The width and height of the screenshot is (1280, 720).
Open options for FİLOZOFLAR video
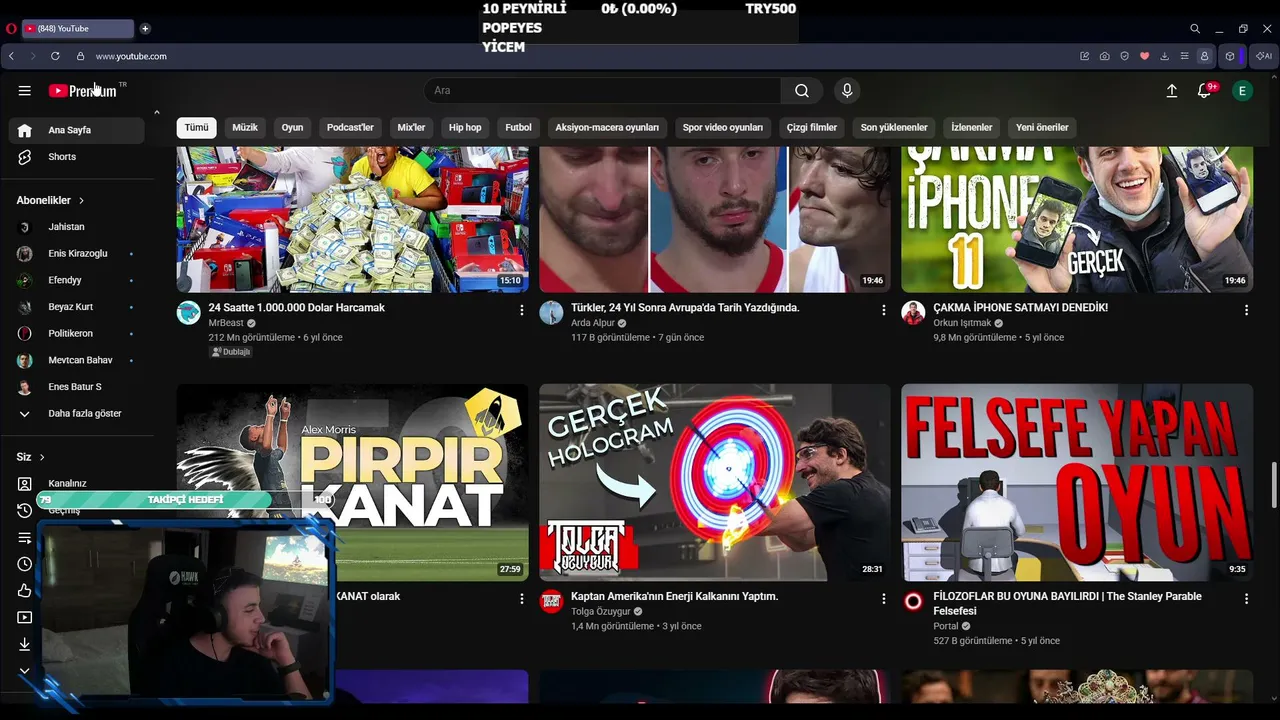tap(1246, 599)
